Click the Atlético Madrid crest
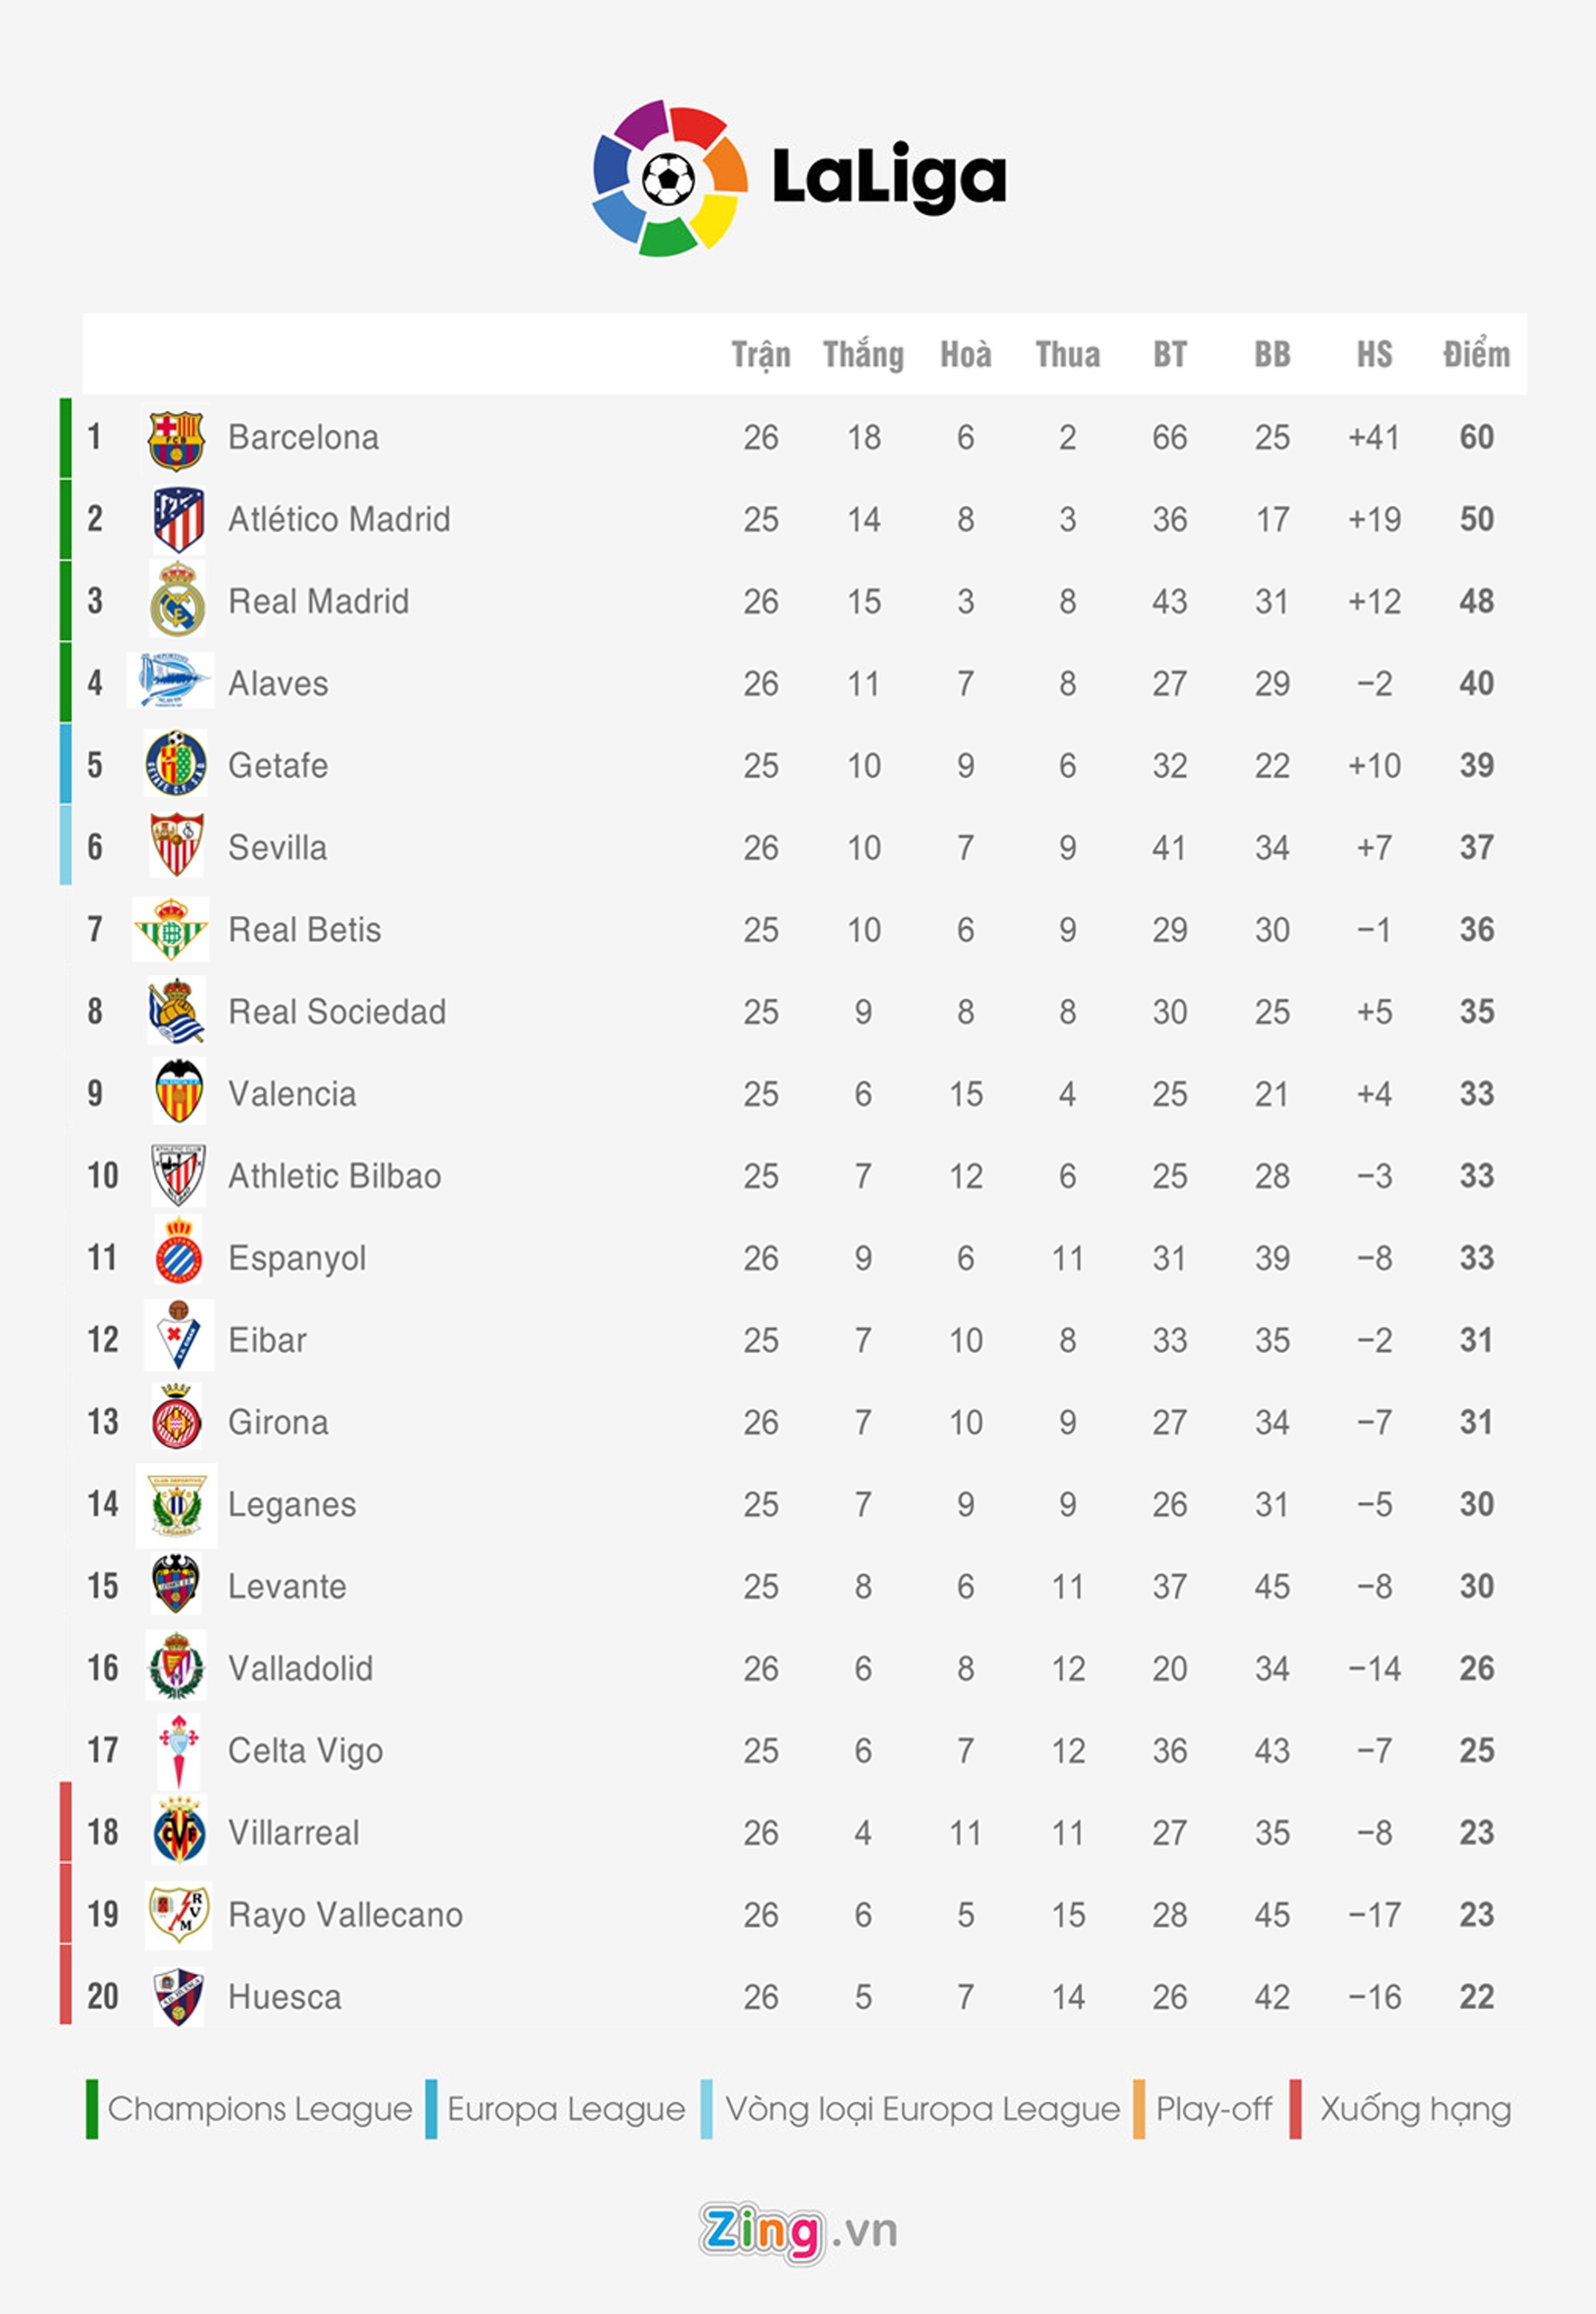The height and width of the screenshot is (2314, 1596). 178,520
